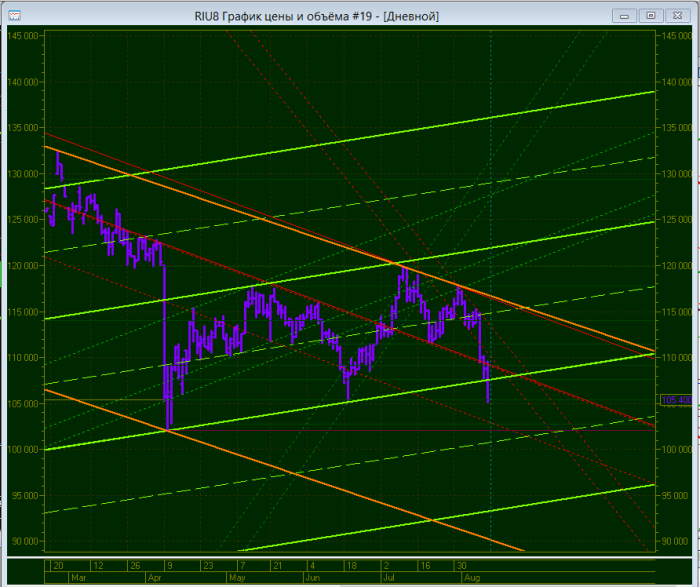Screen dimensions: 700x587
Task: Click the 125 000 label on left price axis
Action: point(23,220)
